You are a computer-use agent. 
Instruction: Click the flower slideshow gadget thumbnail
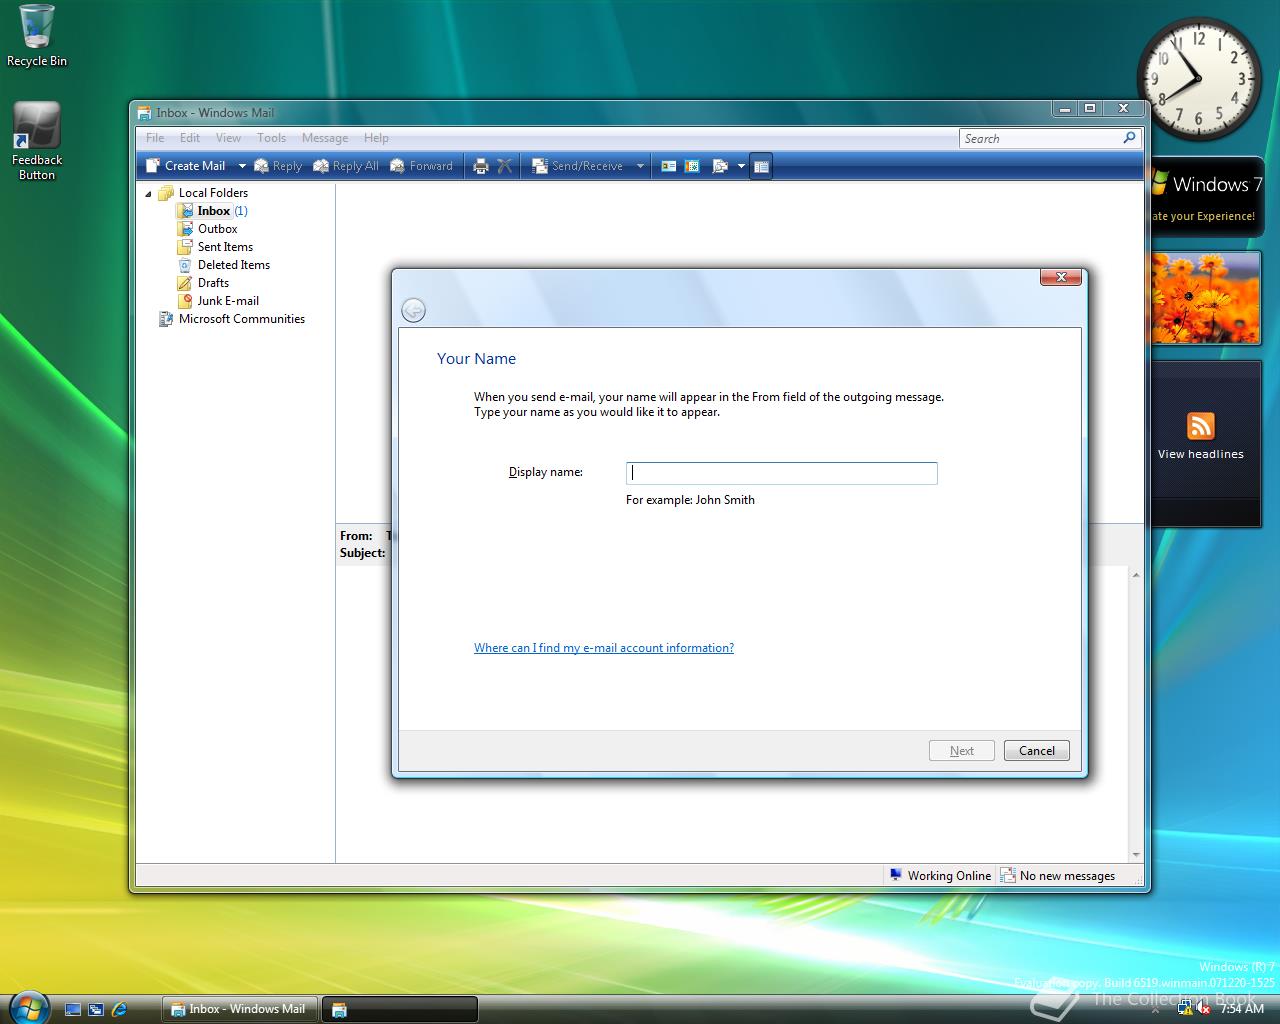[1206, 298]
